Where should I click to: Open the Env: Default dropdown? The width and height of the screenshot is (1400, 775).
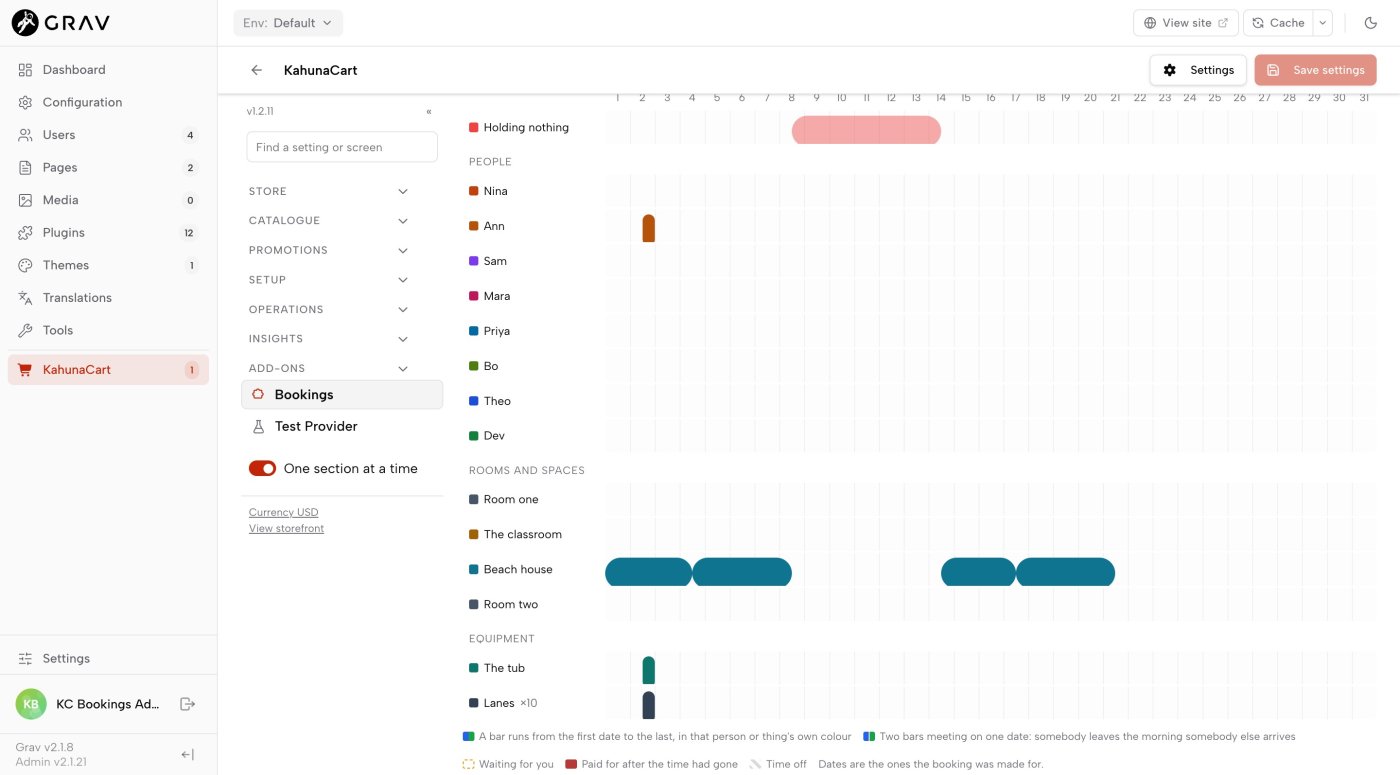click(288, 23)
